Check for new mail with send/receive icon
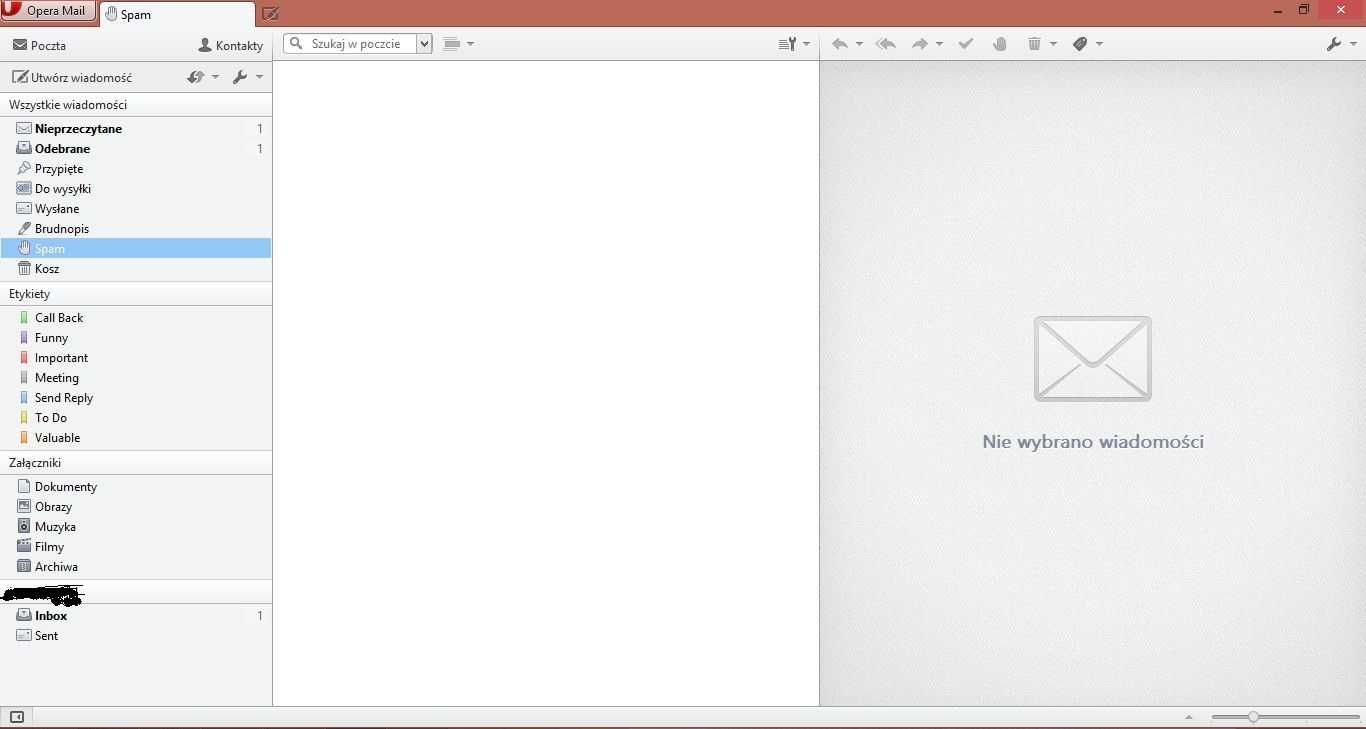This screenshot has height=729, width=1366. [196, 77]
